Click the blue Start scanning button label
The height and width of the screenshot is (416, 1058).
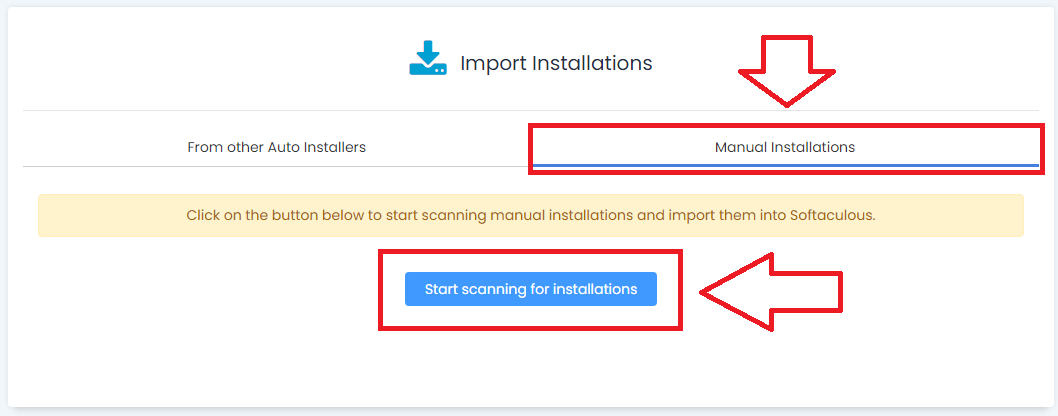pyautogui.click(x=531, y=289)
